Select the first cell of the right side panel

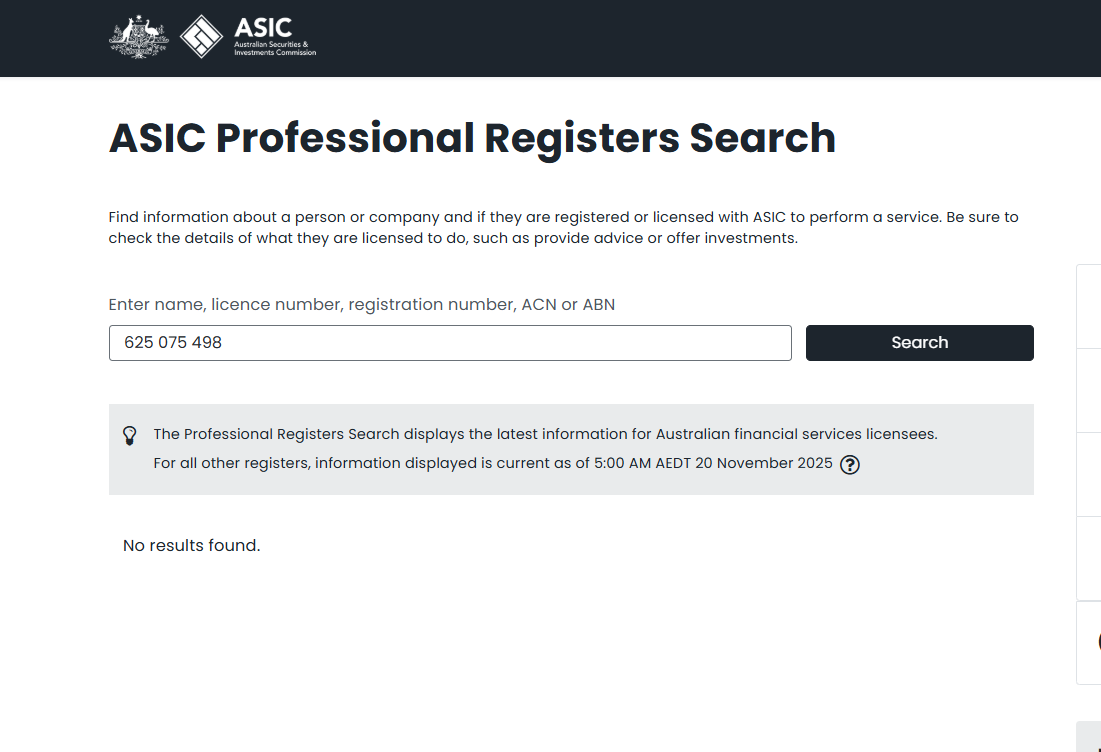click(1089, 306)
